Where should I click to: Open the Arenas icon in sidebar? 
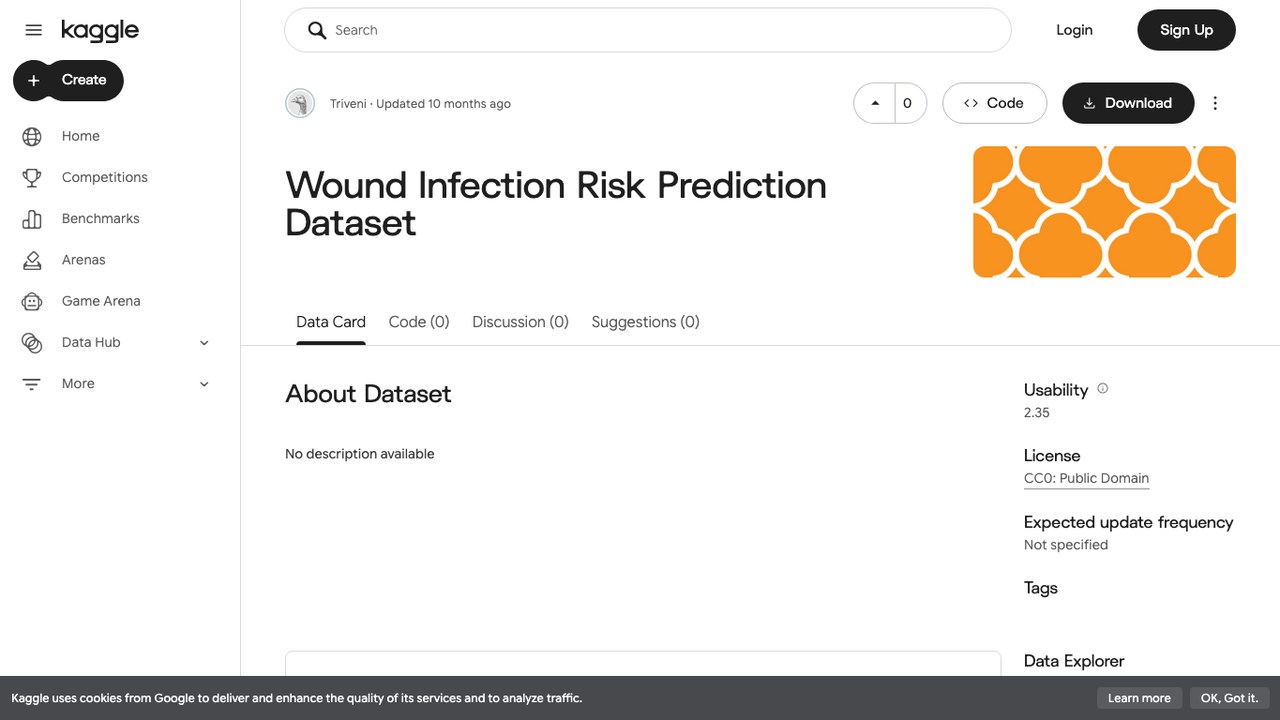point(32,259)
